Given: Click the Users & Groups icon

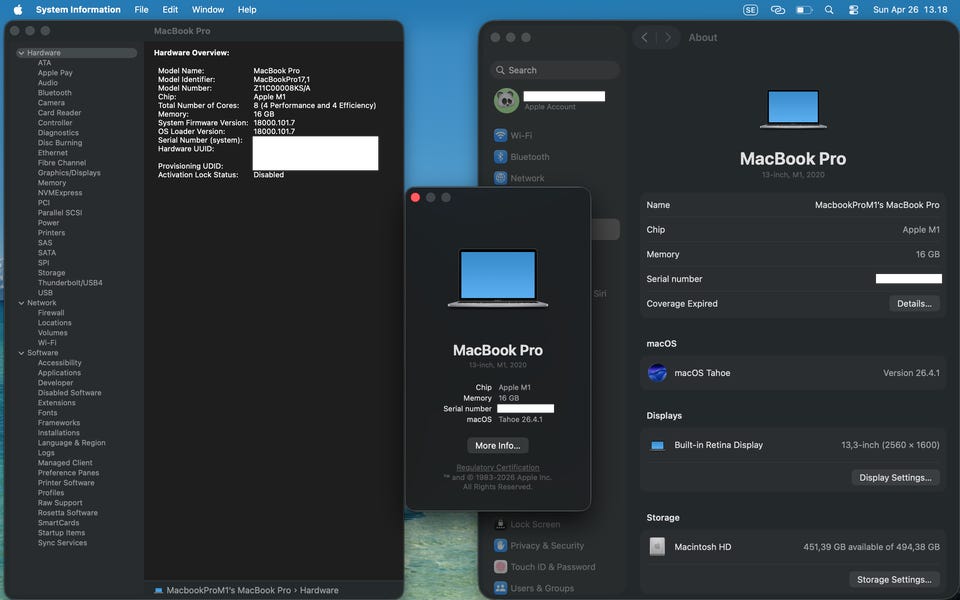Looking at the screenshot, I should coord(500,588).
